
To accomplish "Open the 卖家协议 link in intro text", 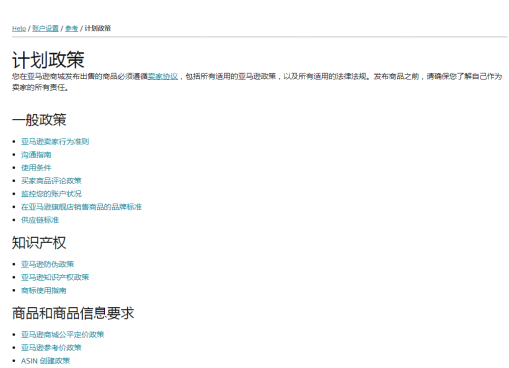I will (x=163, y=76).
